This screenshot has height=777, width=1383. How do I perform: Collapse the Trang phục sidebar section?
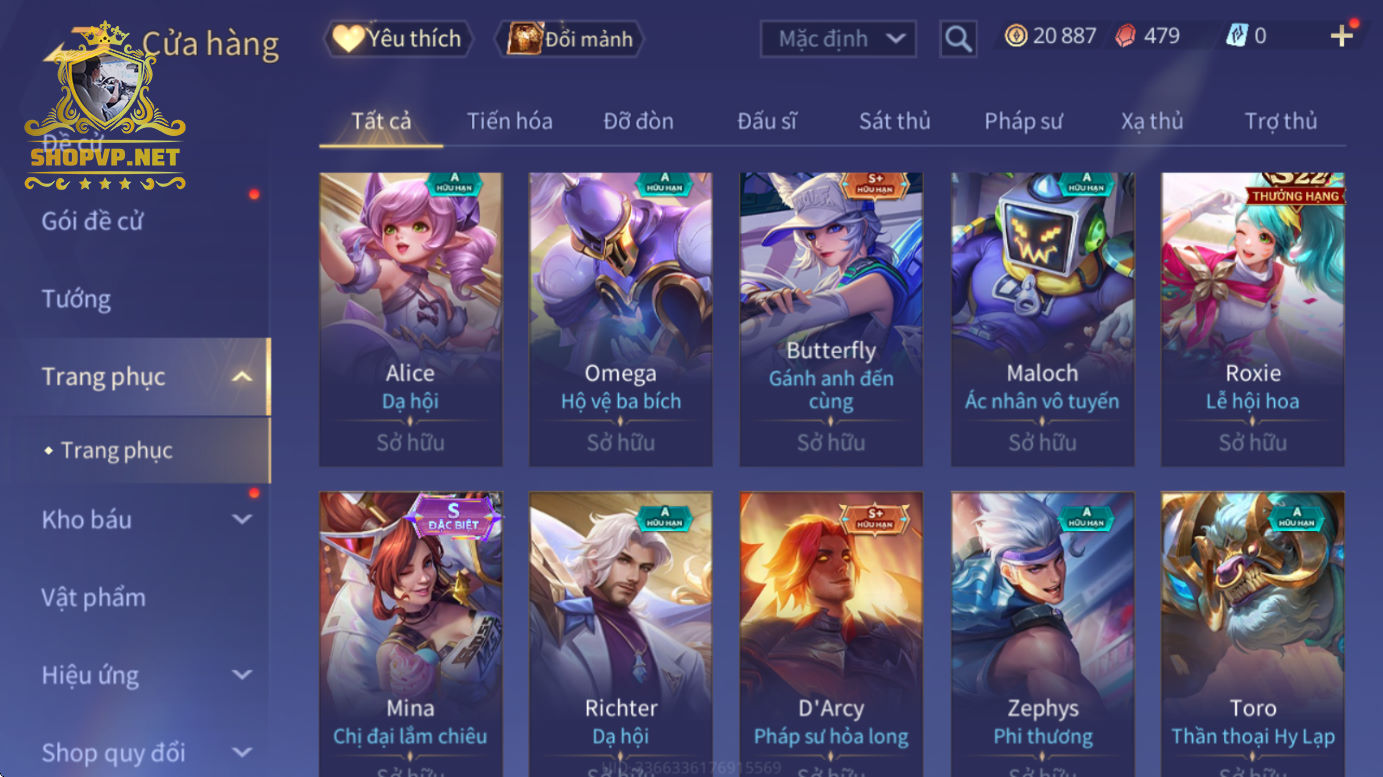pos(241,377)
